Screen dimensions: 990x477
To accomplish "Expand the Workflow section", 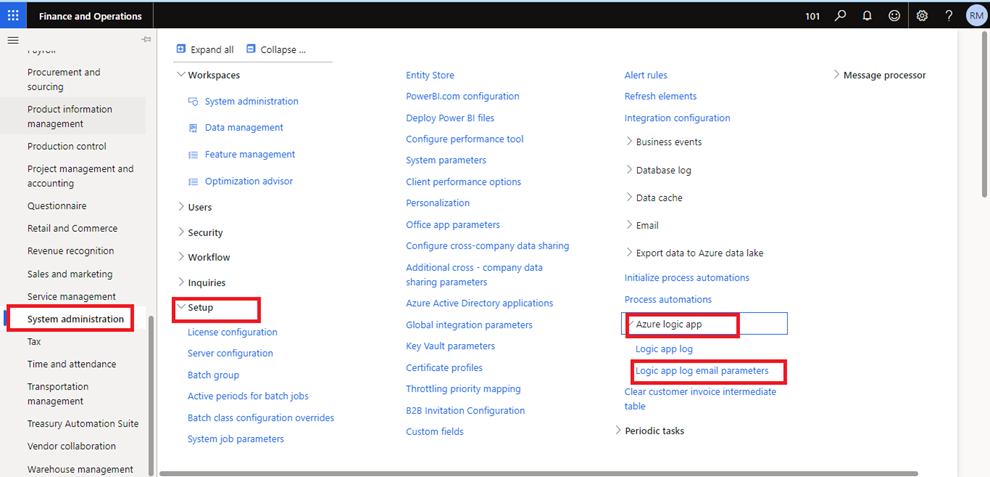I will (x=181, y=257).
